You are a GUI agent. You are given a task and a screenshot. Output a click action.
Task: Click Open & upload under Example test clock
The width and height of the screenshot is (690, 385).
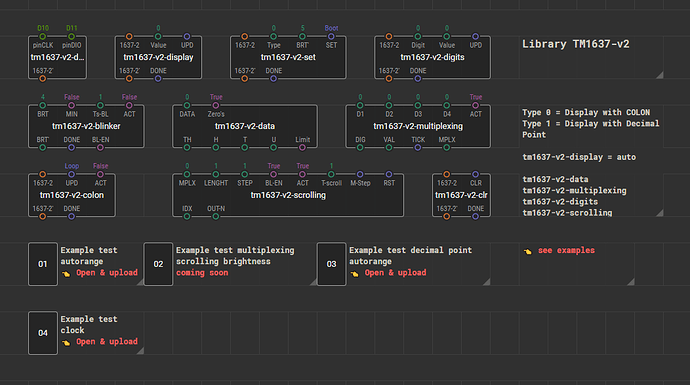(x=106, y=342)
